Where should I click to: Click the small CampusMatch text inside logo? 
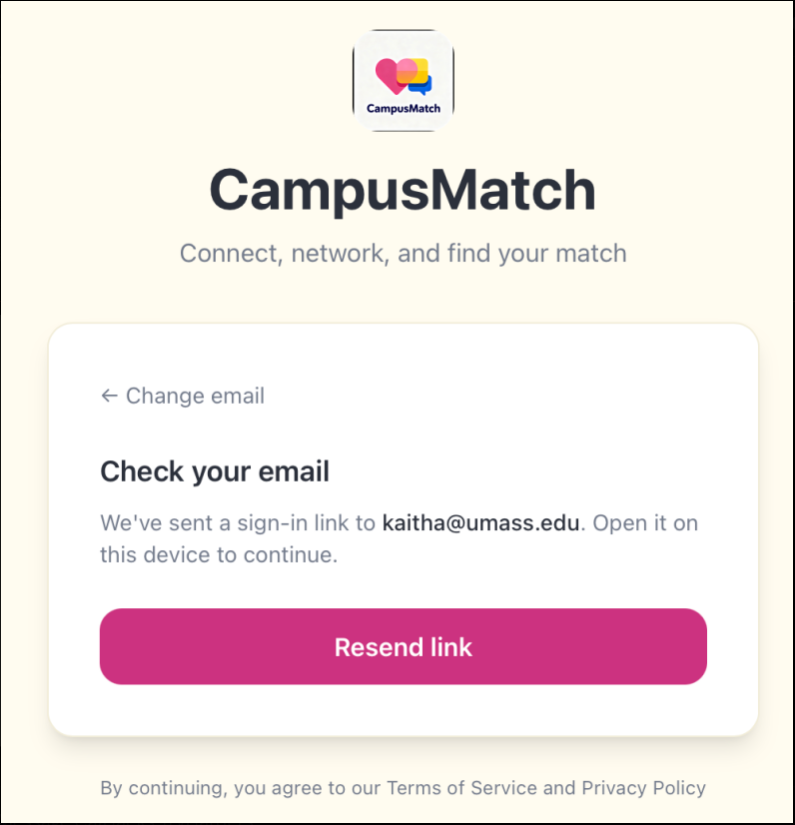tap(403, 108)
